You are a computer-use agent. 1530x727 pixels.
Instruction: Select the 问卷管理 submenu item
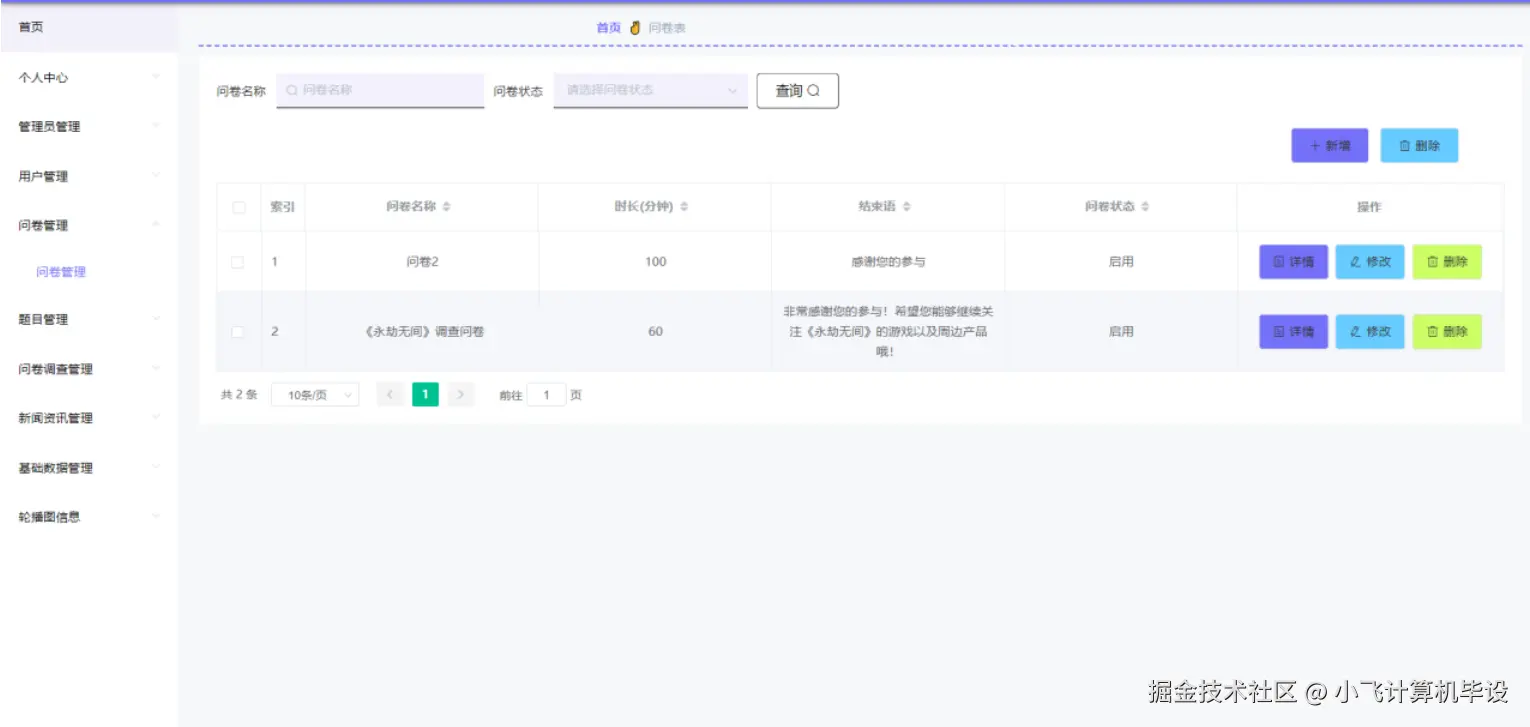point(61,272)
